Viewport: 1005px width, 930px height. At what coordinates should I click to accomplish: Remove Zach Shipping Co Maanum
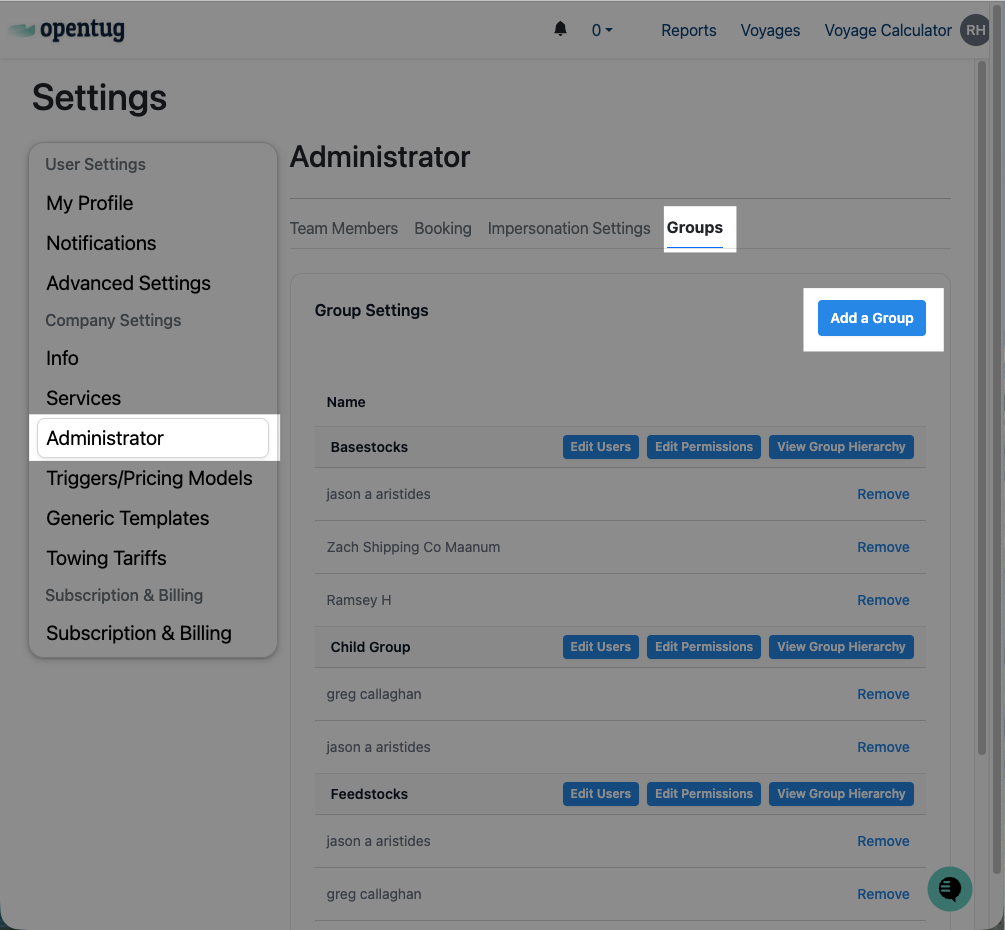pyautogui.click(x=883, y=547)
